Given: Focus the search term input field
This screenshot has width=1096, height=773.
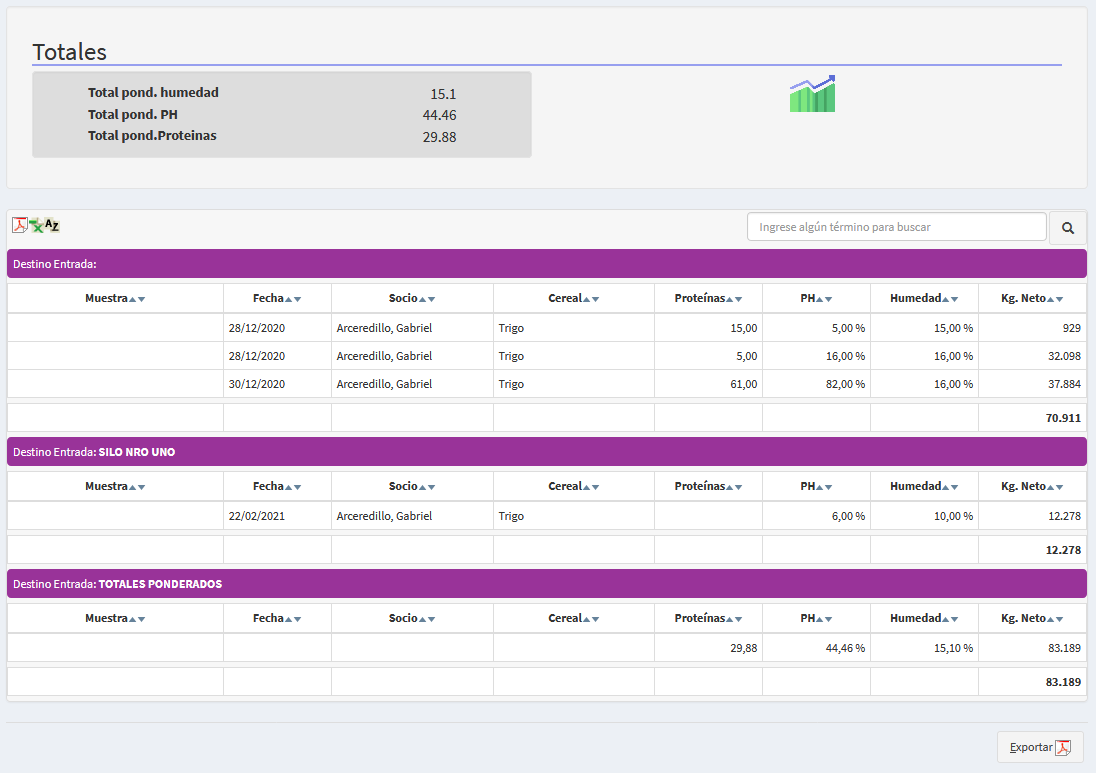Looking at the screenshot, I should pos(896,227).
